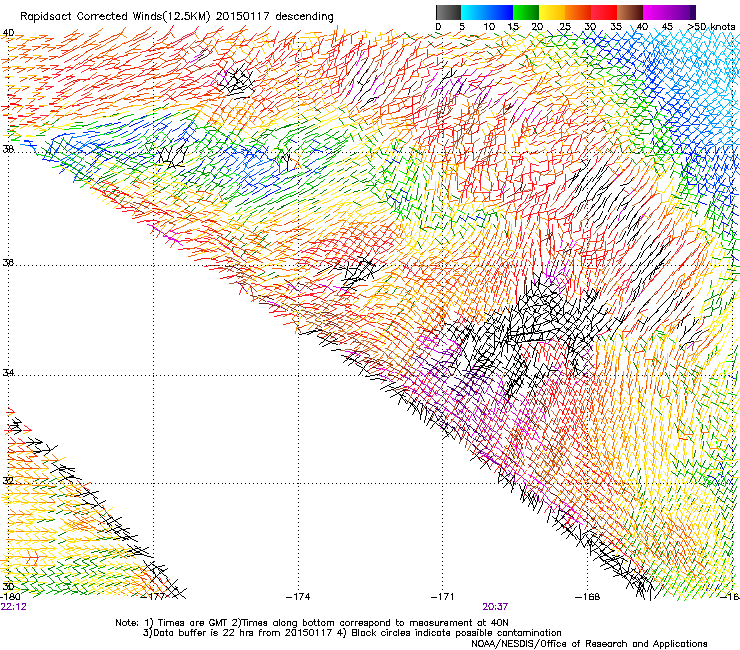
Task: Click the longitude label -171
Action: pyautogui.click(x=442, y=597)
